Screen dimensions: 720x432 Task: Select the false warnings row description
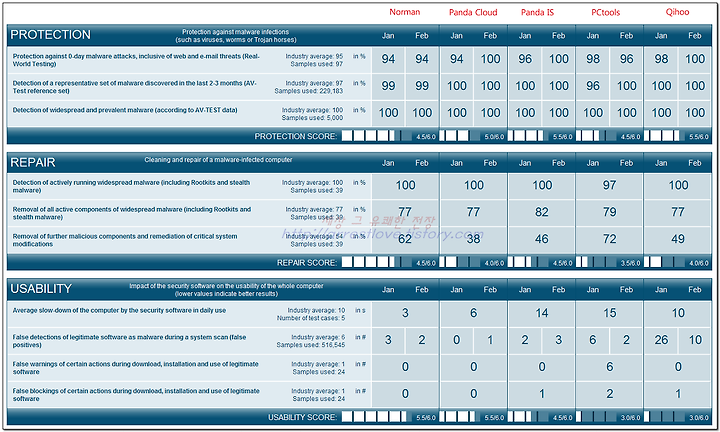pyautogui.click(x=135, y=368)
